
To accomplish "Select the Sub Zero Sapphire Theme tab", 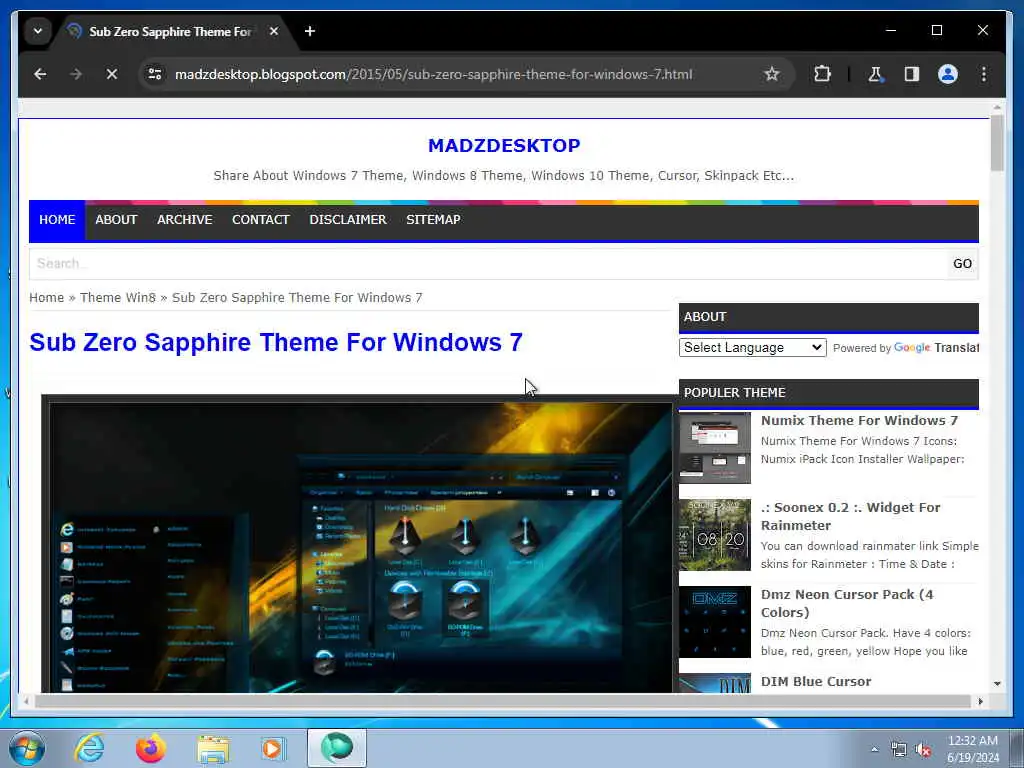I will (x=170, y=31).
